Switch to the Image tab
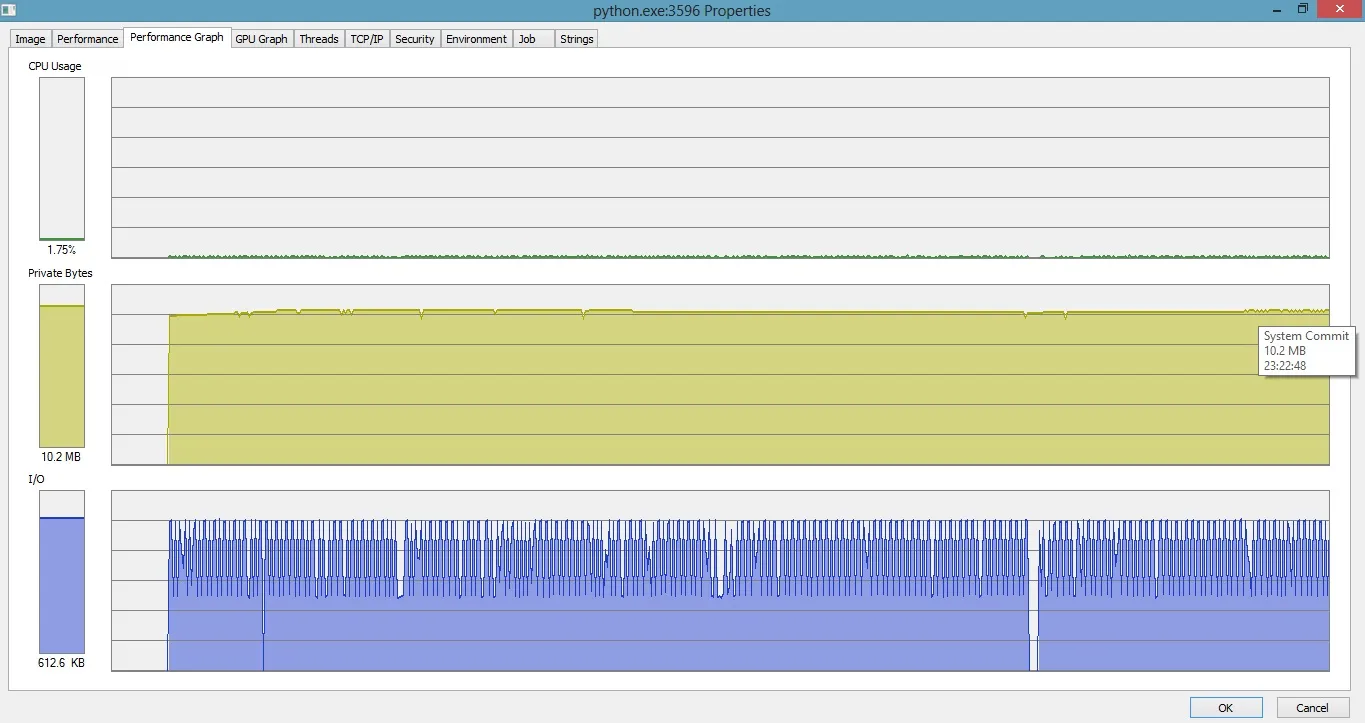Image resolution: width=1365 pixels, height=723 pixels. (x=30, y=39)
